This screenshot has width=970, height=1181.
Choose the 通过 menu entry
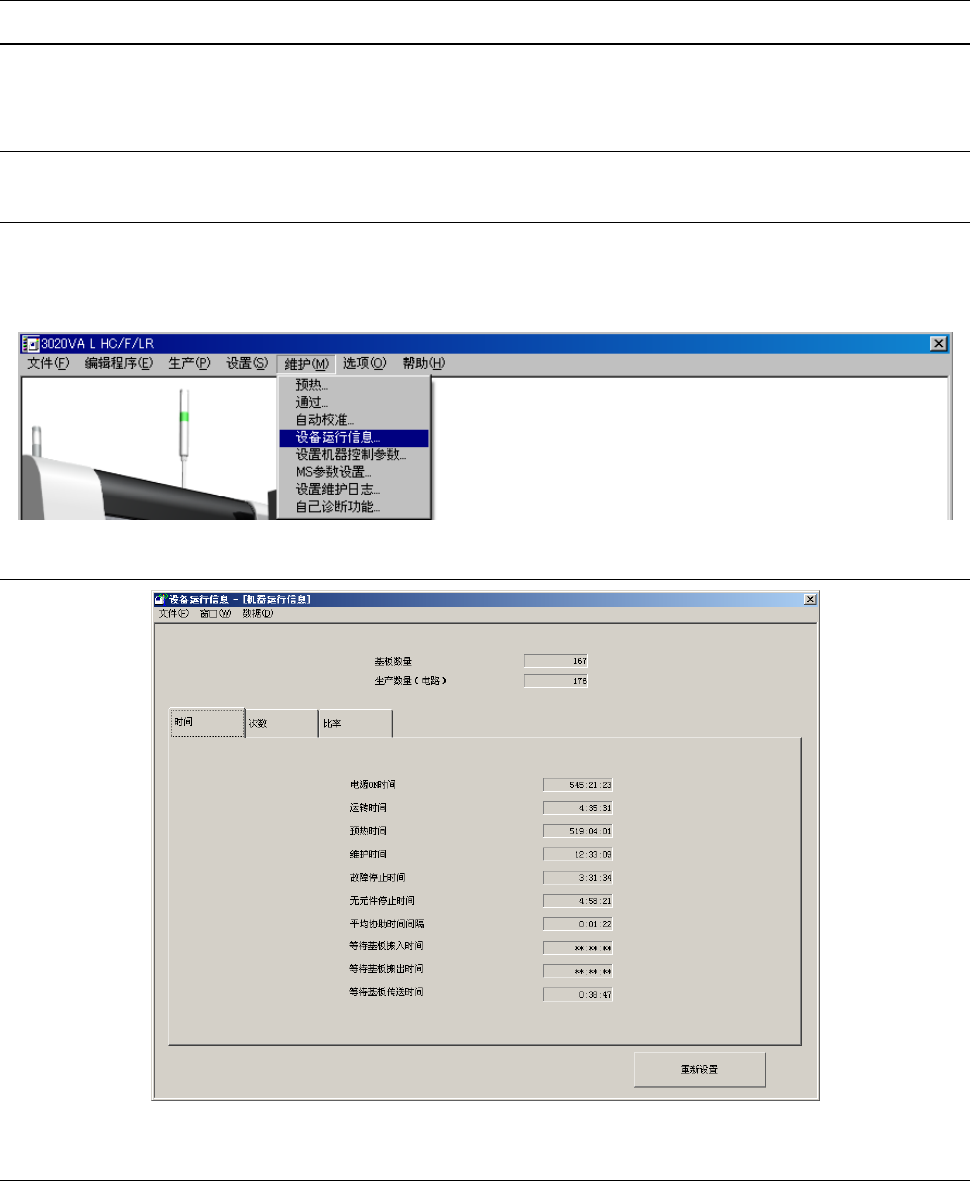[x=354, y=402]
